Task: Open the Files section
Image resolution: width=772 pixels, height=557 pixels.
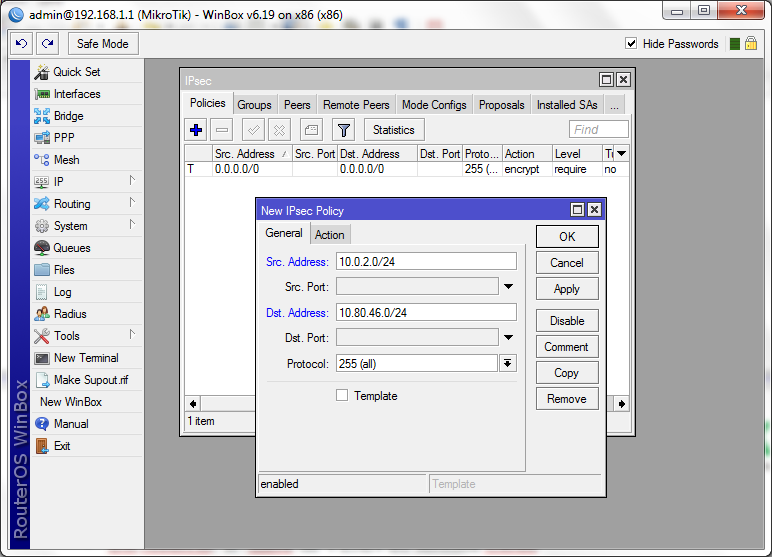Action: 87,270
